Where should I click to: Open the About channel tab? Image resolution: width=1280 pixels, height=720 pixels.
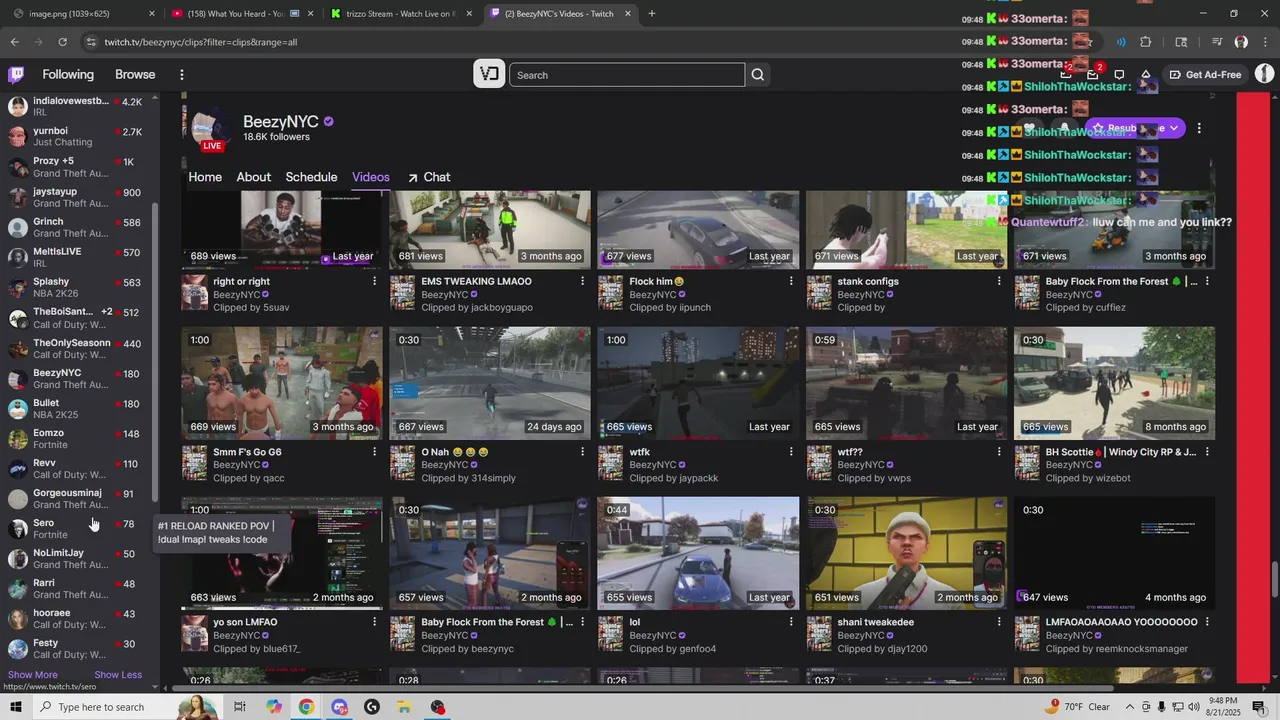click(x=253, y=177)
